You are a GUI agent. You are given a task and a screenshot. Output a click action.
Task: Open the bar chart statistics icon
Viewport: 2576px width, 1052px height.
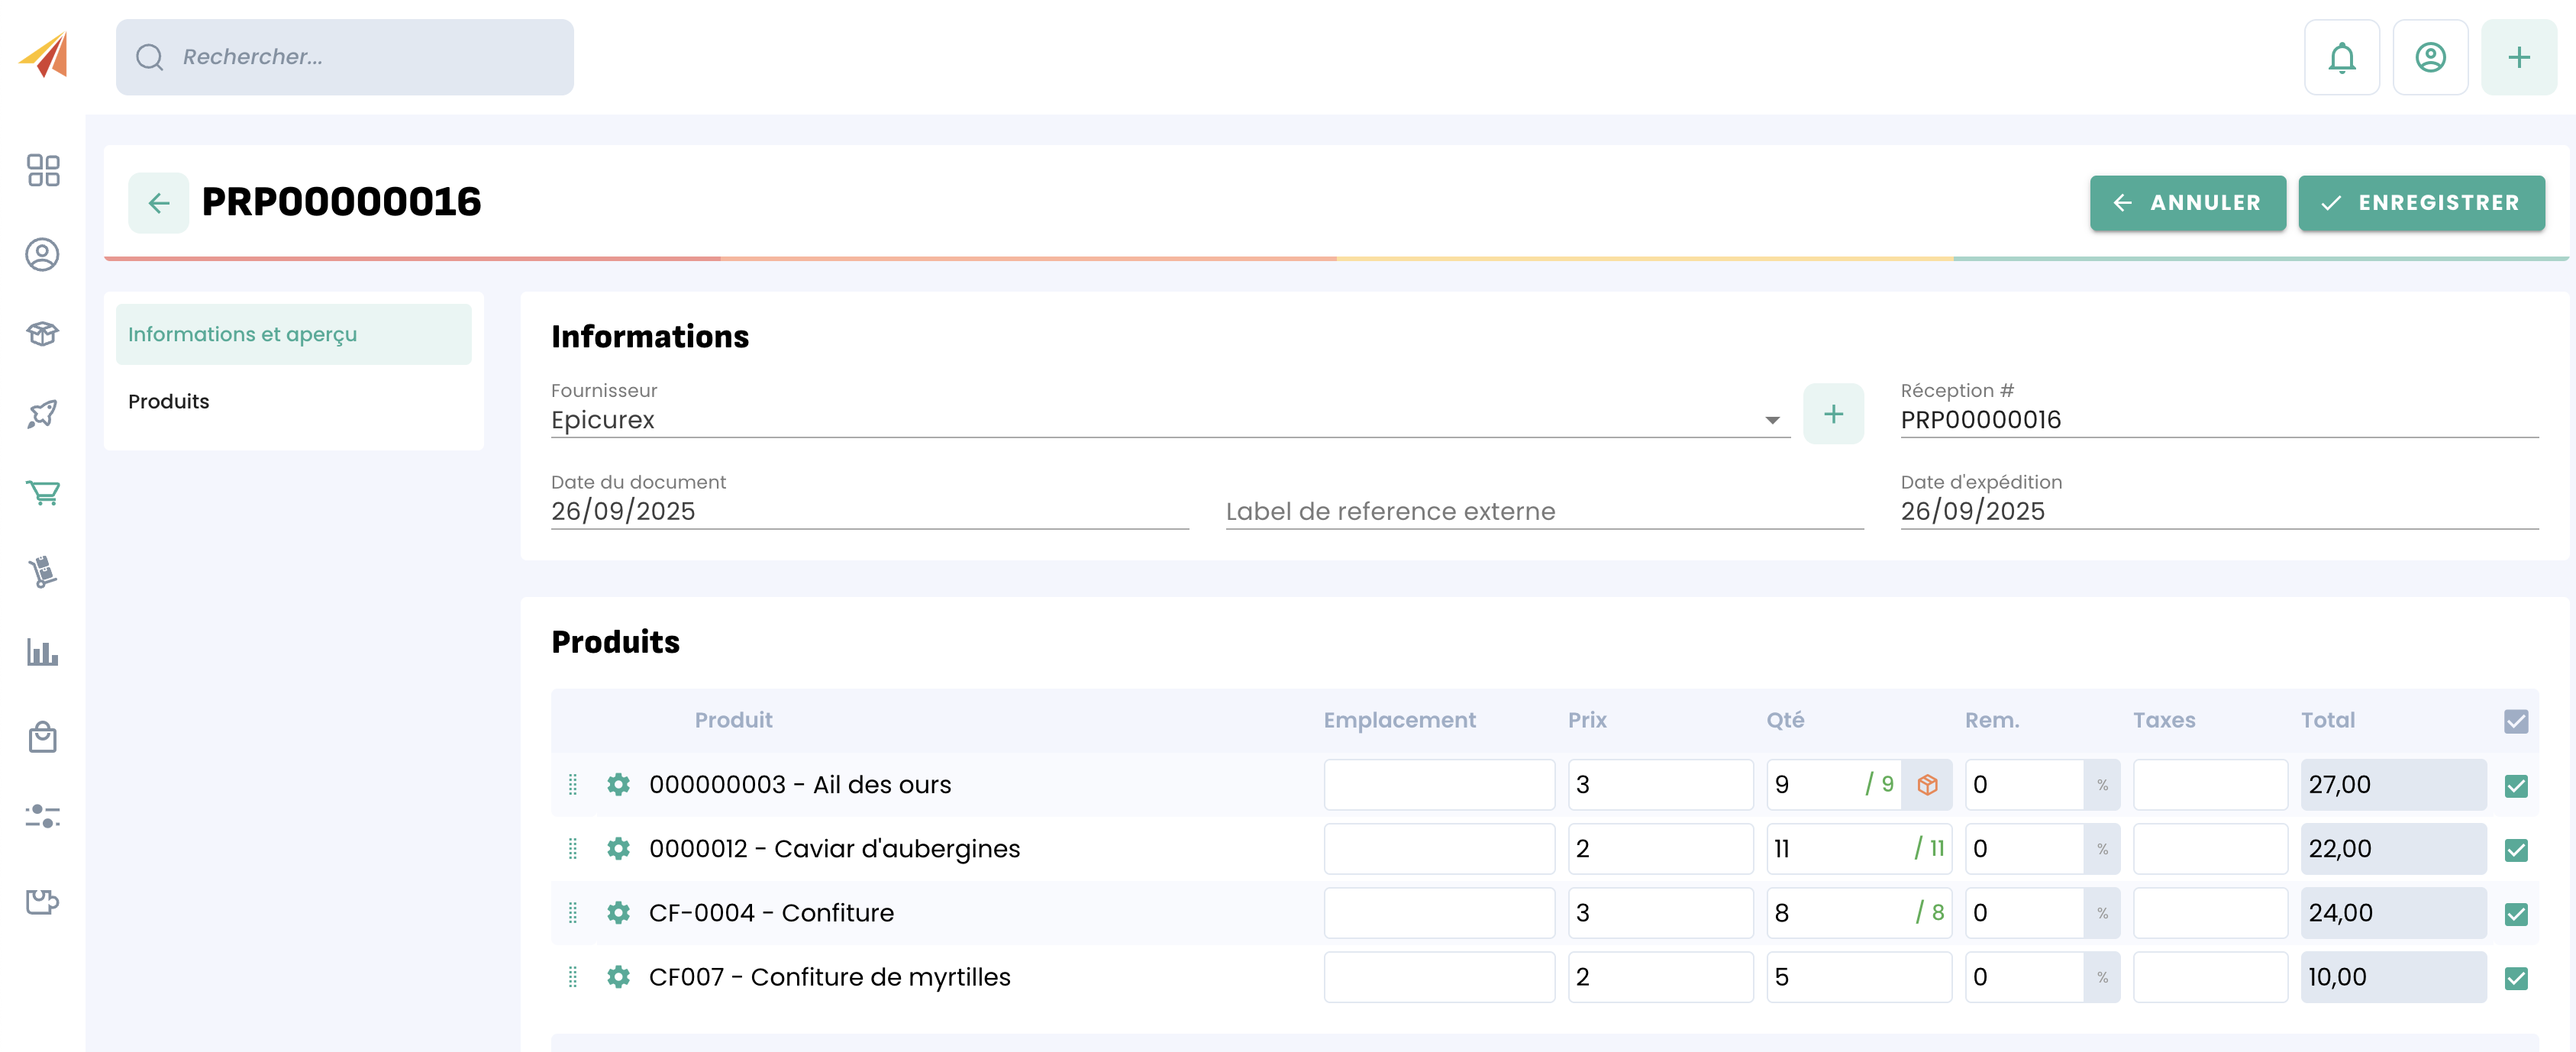click(43, 653)
